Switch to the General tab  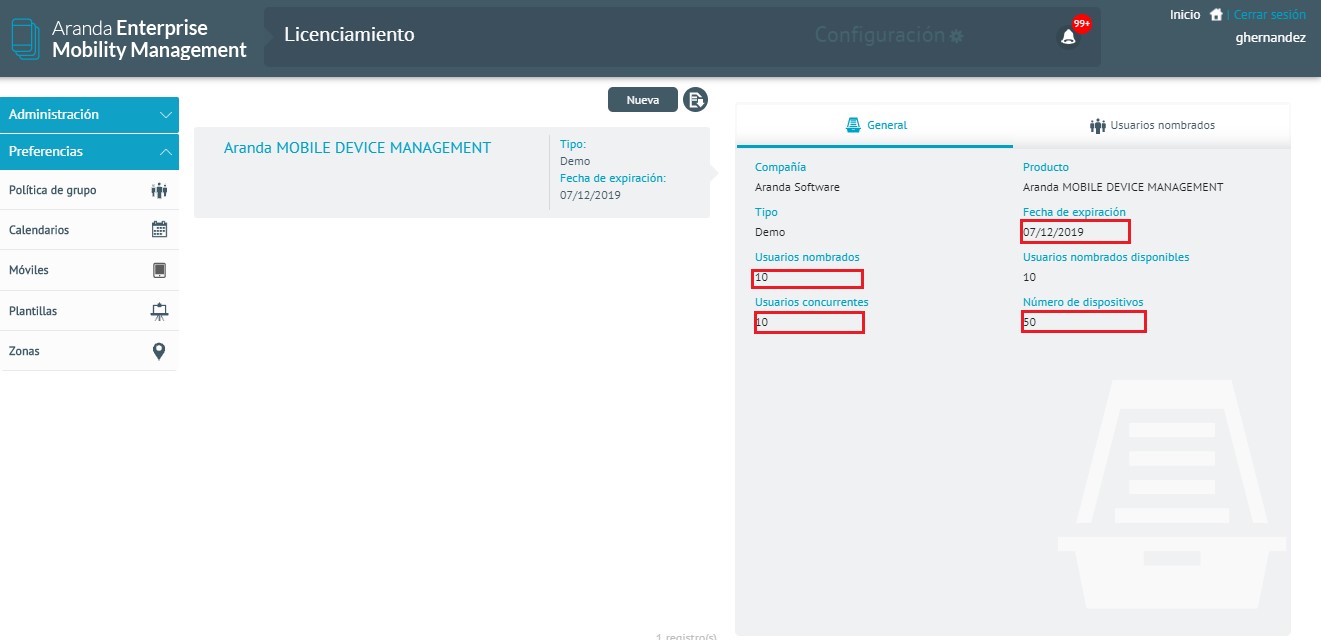click(875, 126)
